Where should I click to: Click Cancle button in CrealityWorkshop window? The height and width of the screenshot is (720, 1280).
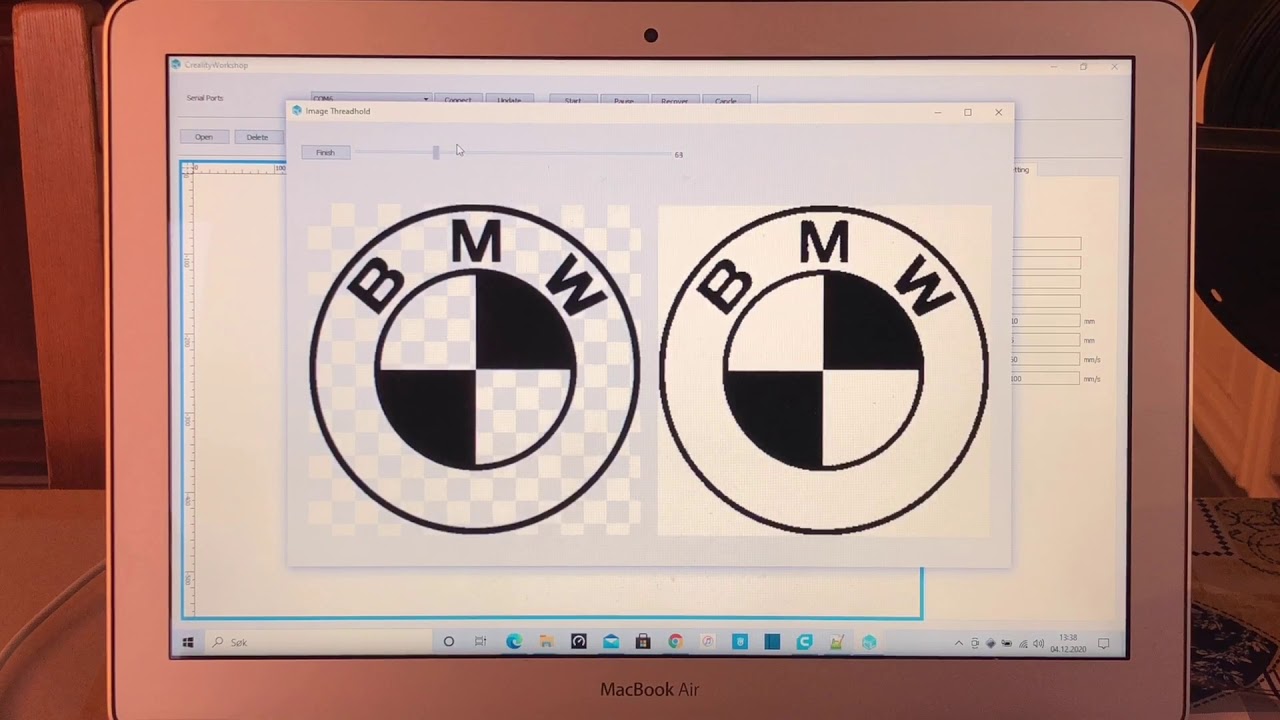tap(726, 100)
